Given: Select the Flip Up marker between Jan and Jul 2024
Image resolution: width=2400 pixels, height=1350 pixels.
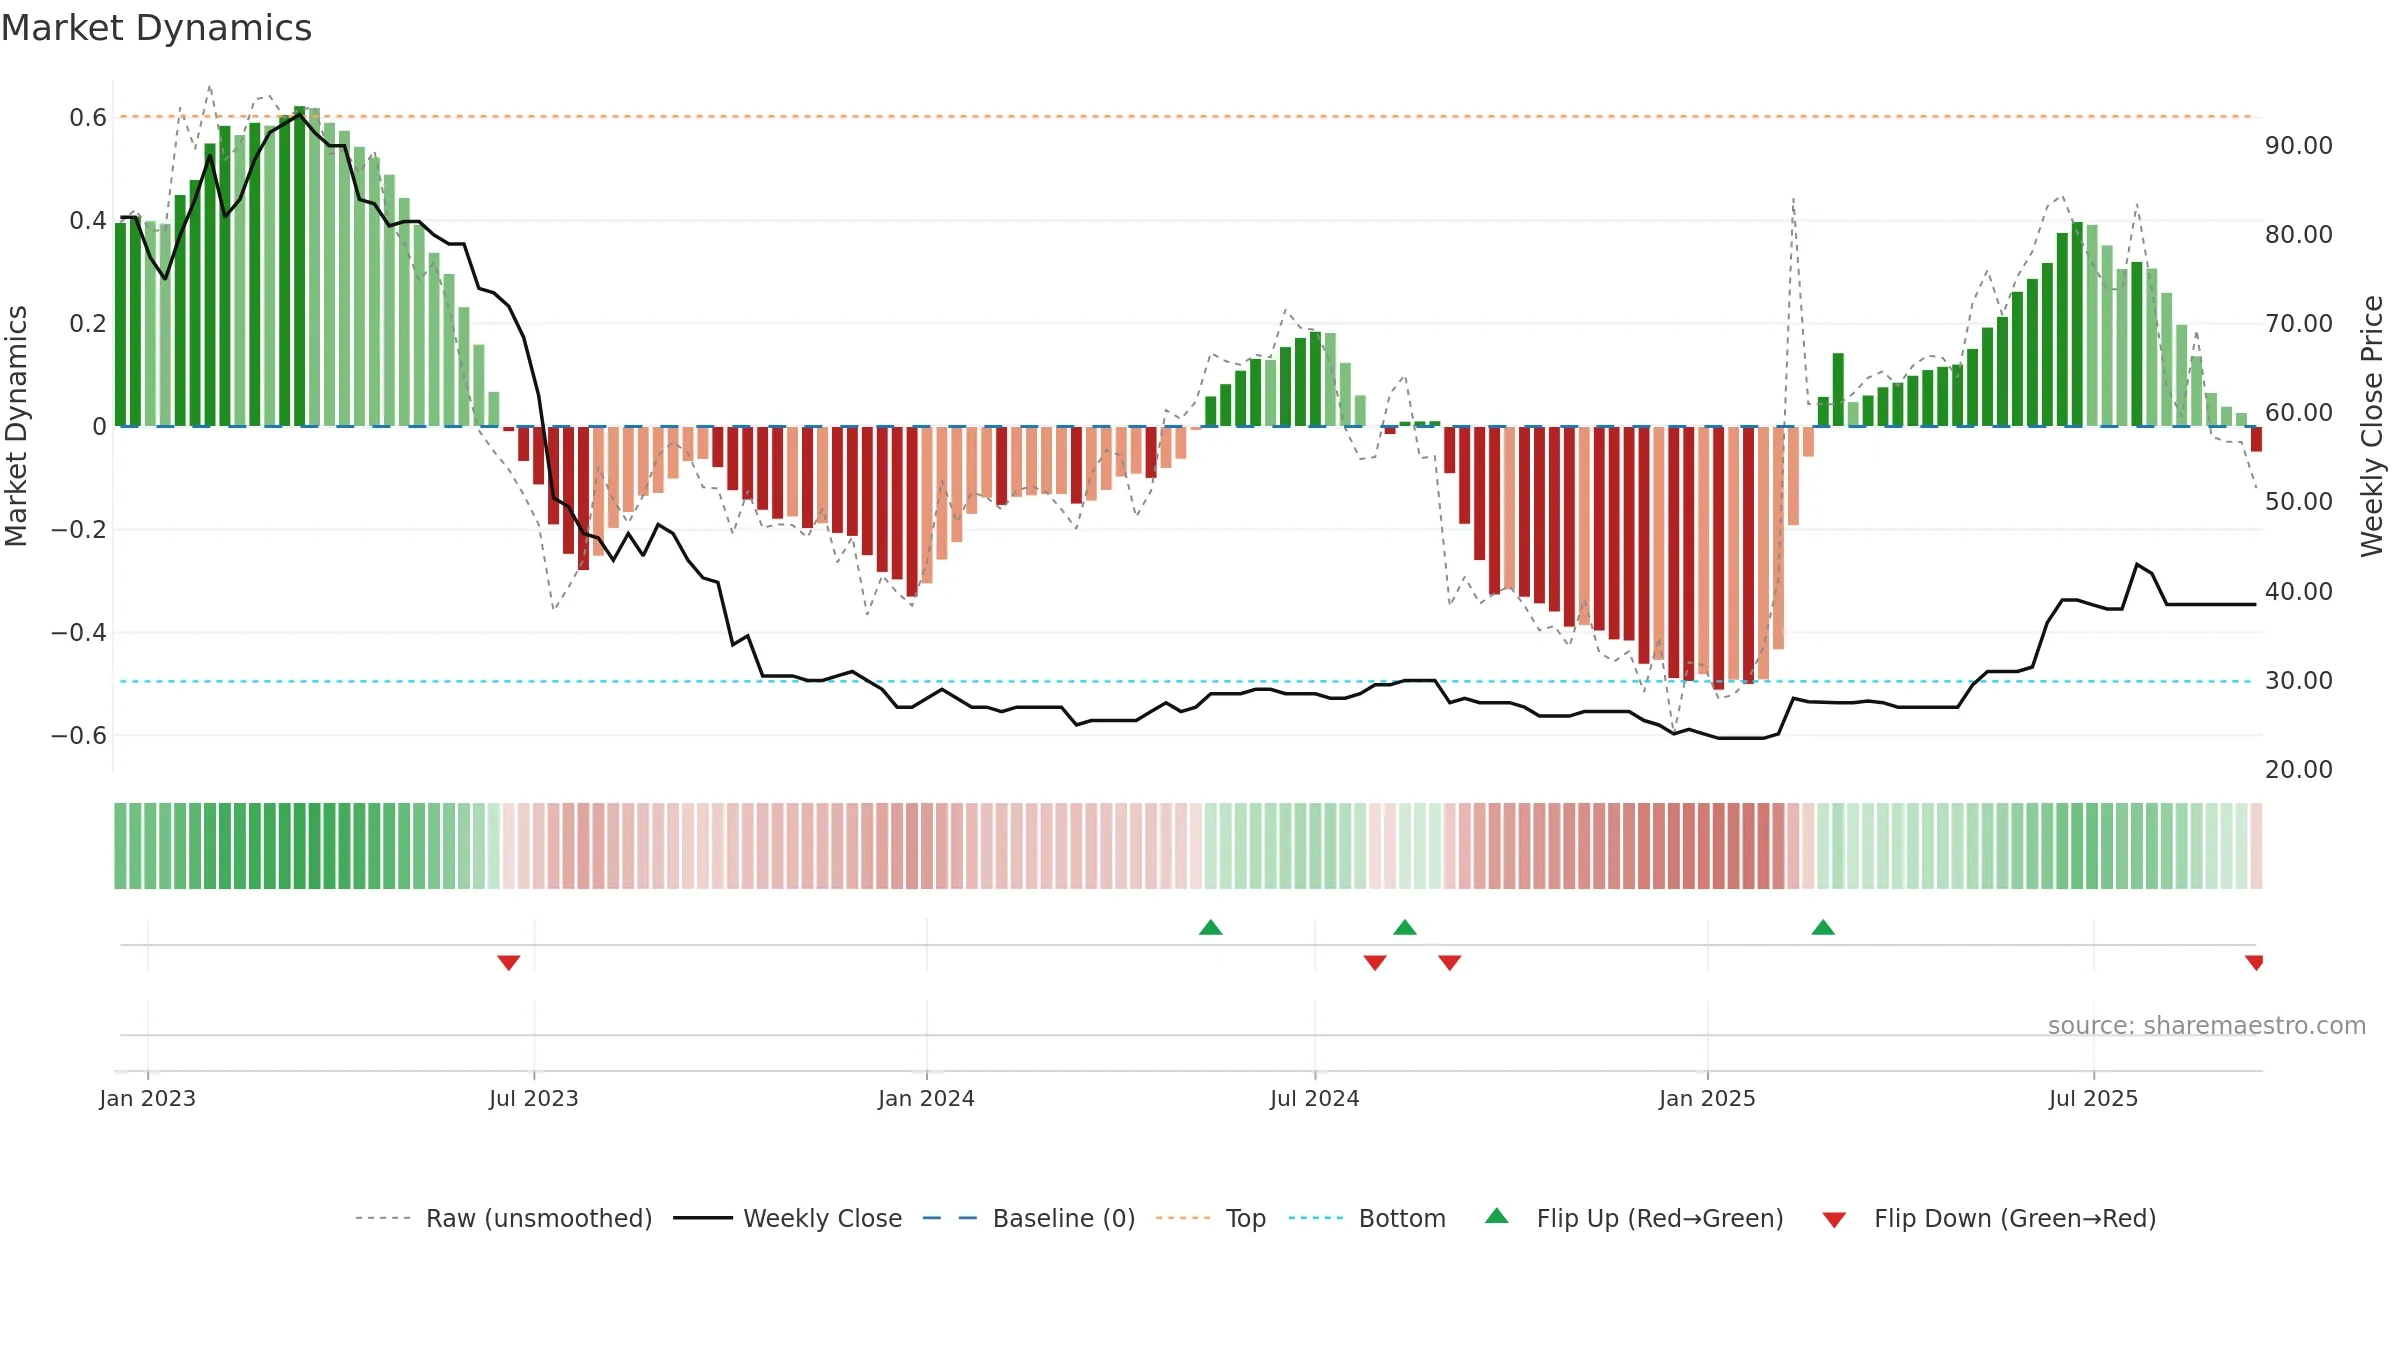Looking at the screenshot, I should 1211,927.
